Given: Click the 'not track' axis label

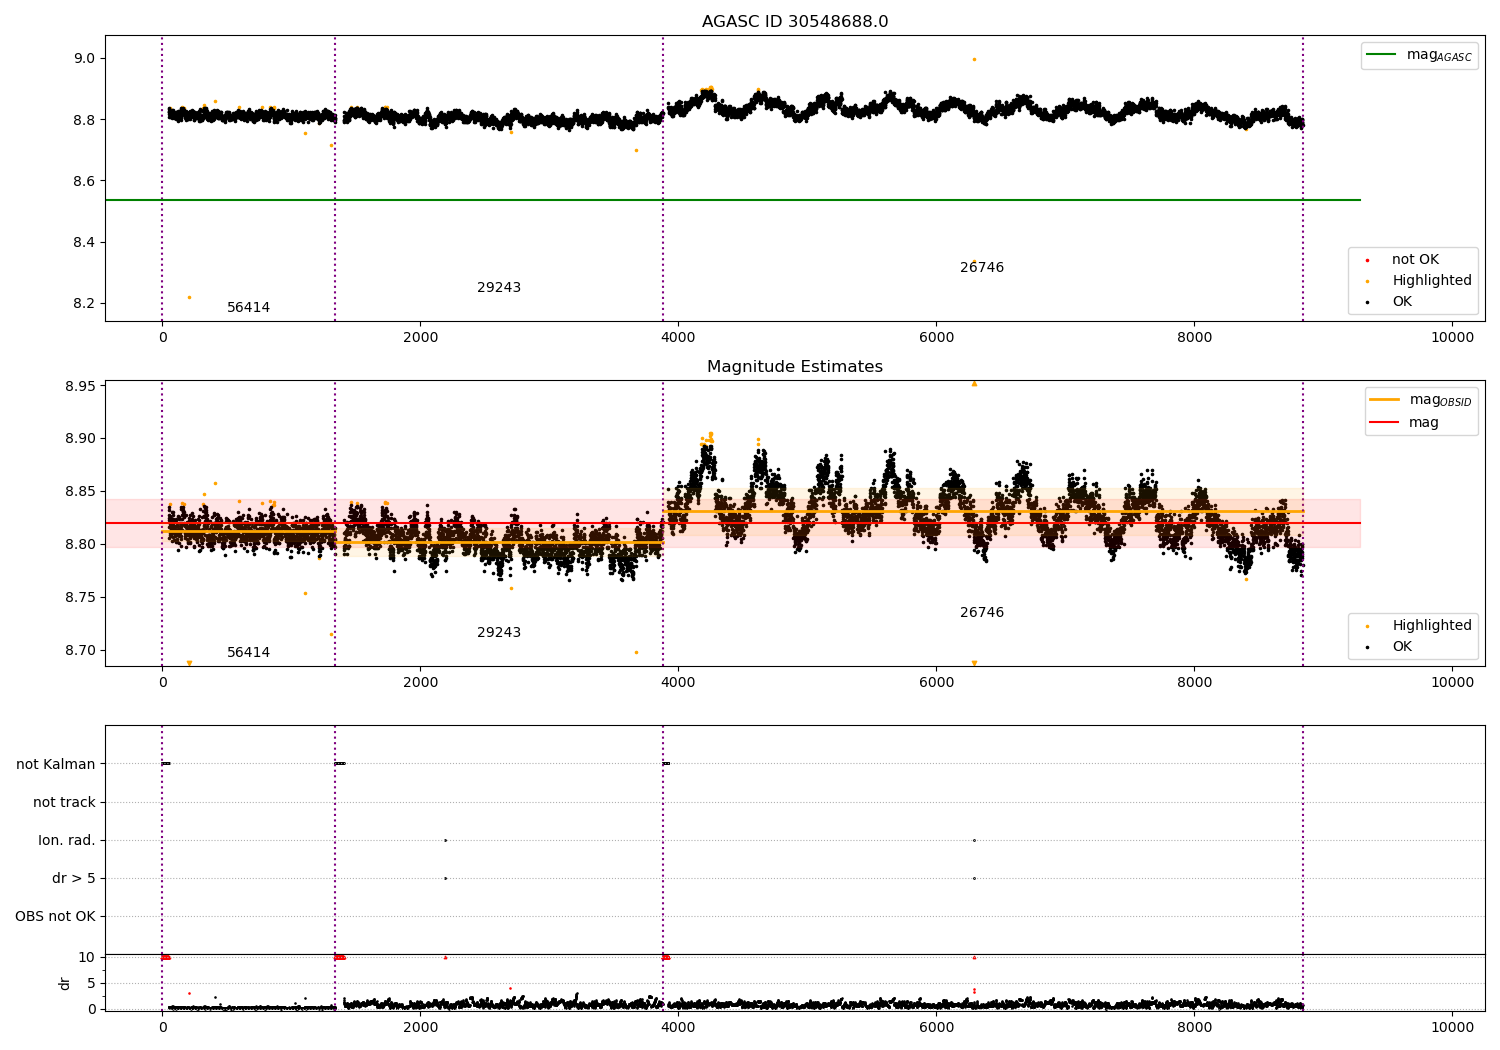Looking at the screenshot, I should 64,802.
